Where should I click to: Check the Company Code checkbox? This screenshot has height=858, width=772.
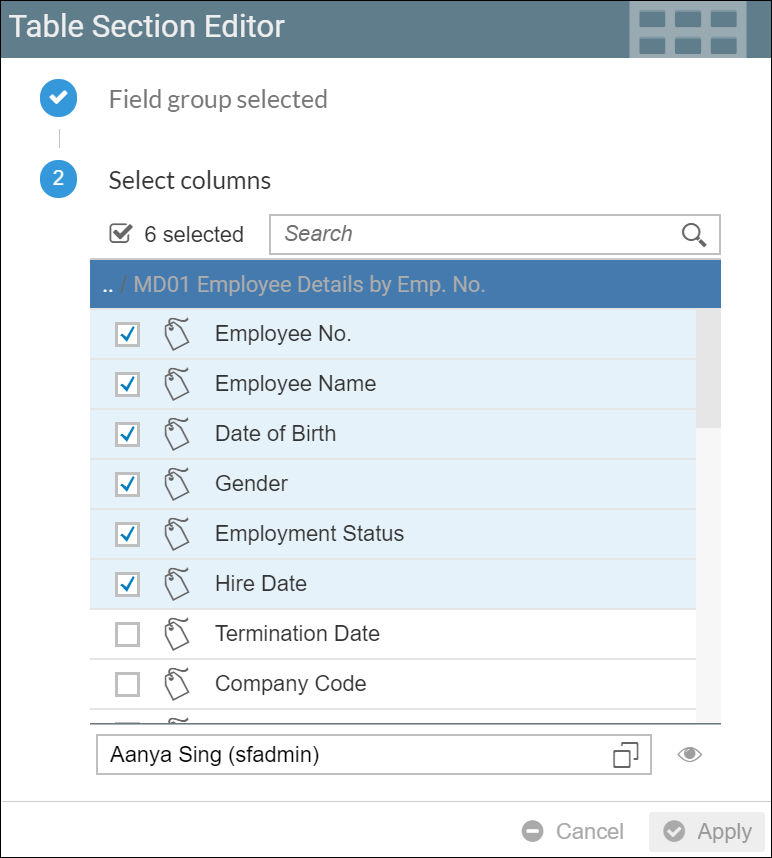click(x=127, y=684)
